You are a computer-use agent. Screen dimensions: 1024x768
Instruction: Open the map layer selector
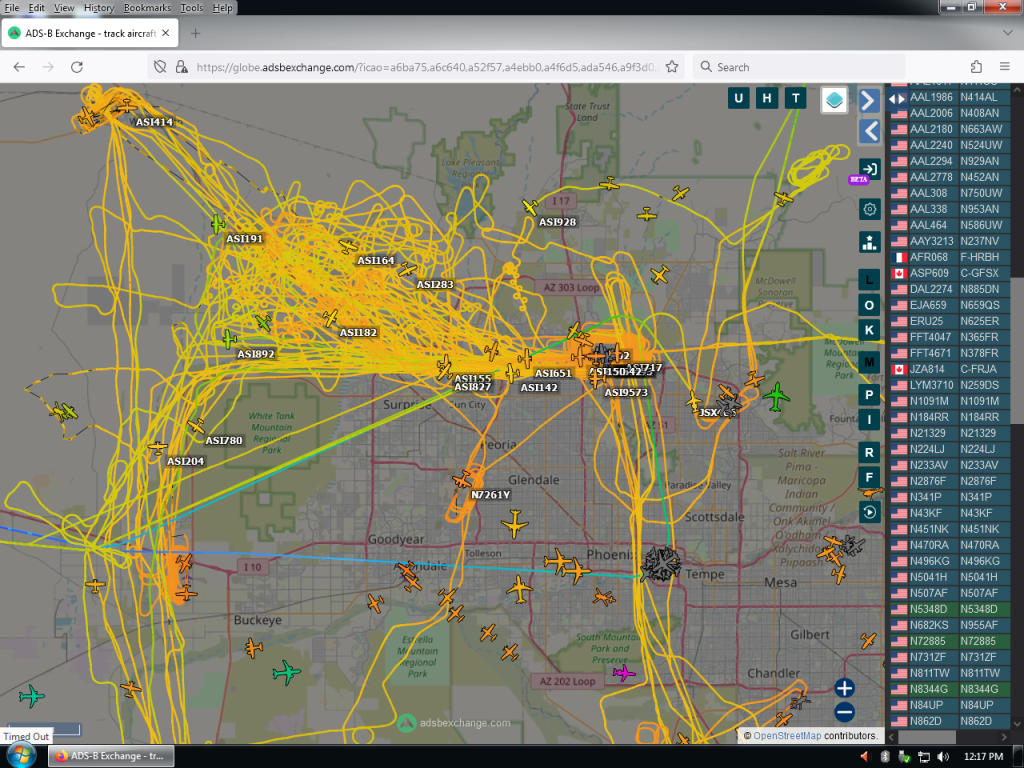[834, 100]
